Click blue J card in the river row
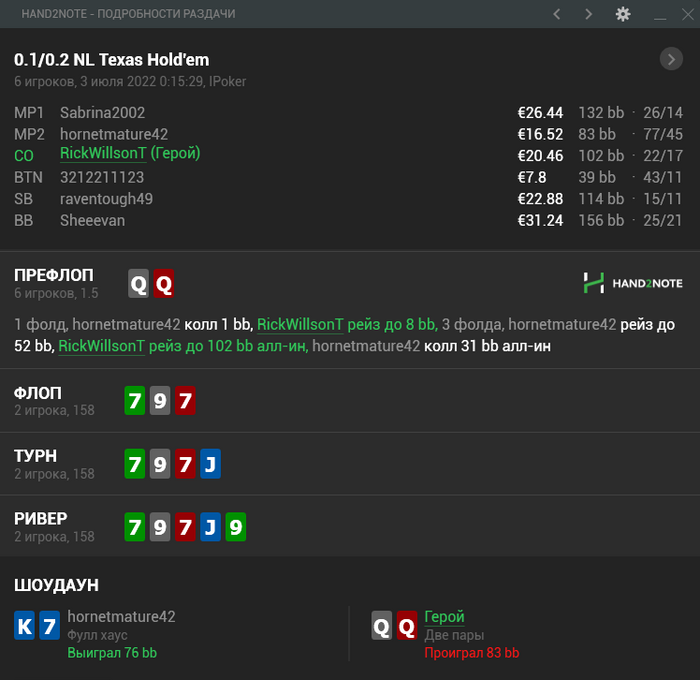700x680 pixels. pyautogui.click(x=210, y=527)
